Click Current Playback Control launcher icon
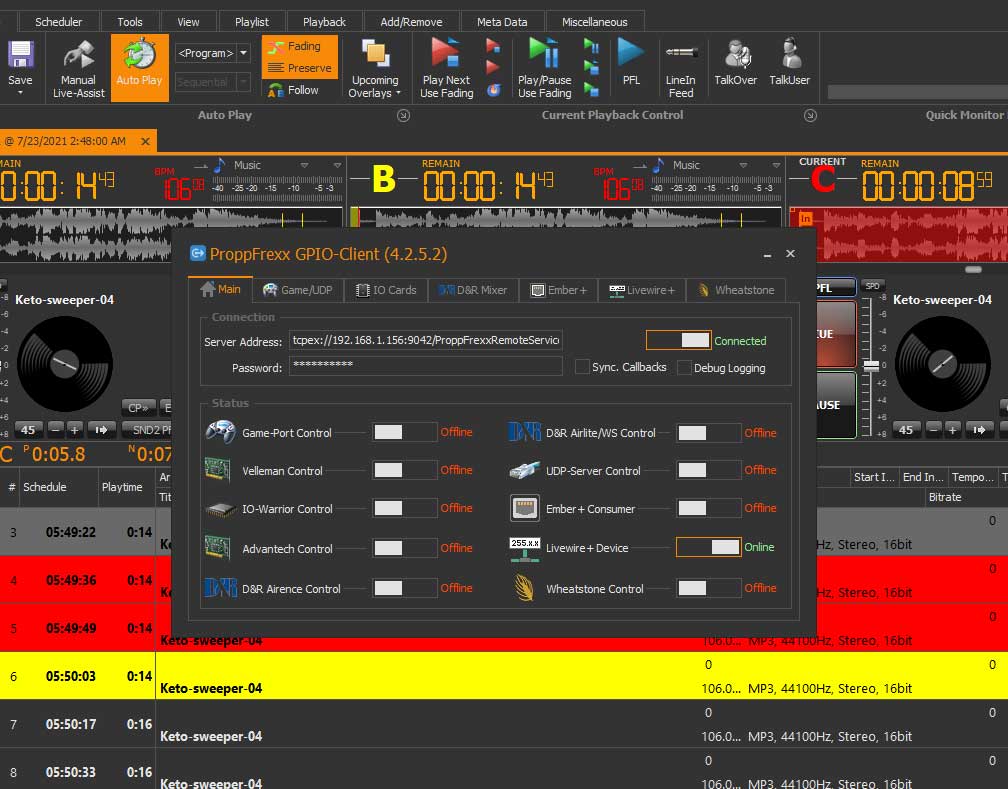This screenshot has height=789, width=1008. [810, 116]
